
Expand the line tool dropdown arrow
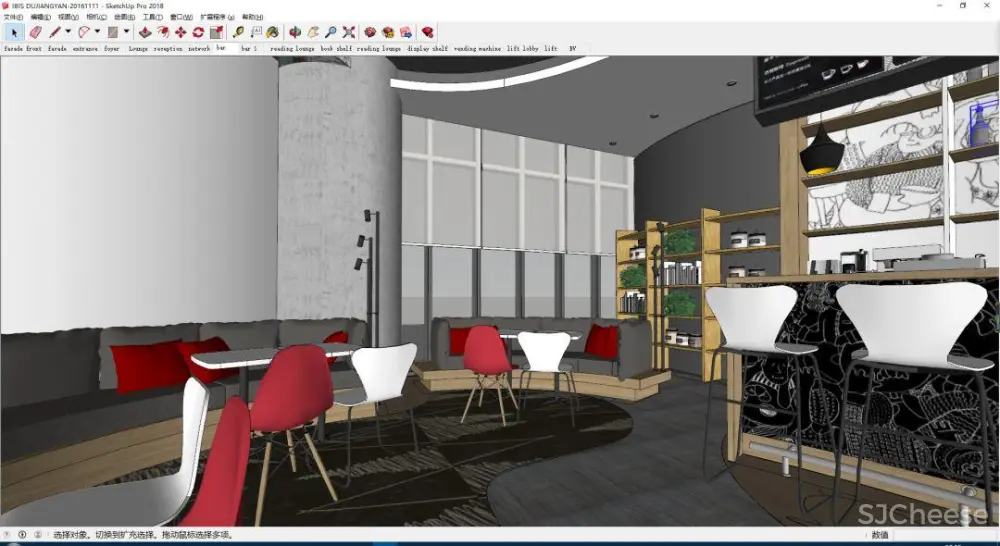pos(67,32)
